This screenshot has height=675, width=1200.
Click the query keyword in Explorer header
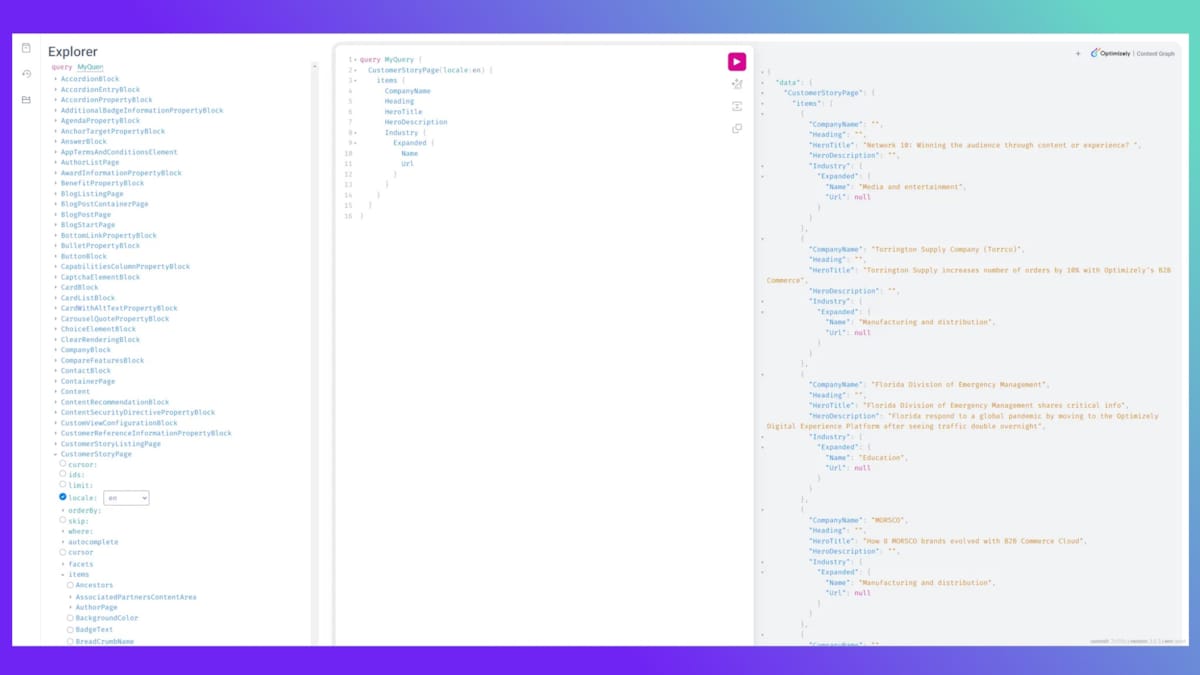[x=62, y=67]
